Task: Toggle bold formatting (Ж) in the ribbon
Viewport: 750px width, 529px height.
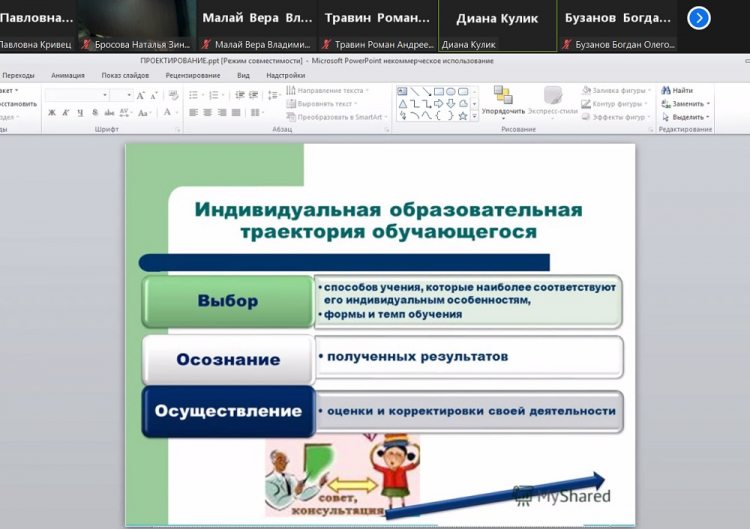Action: [x=51, y=112]
